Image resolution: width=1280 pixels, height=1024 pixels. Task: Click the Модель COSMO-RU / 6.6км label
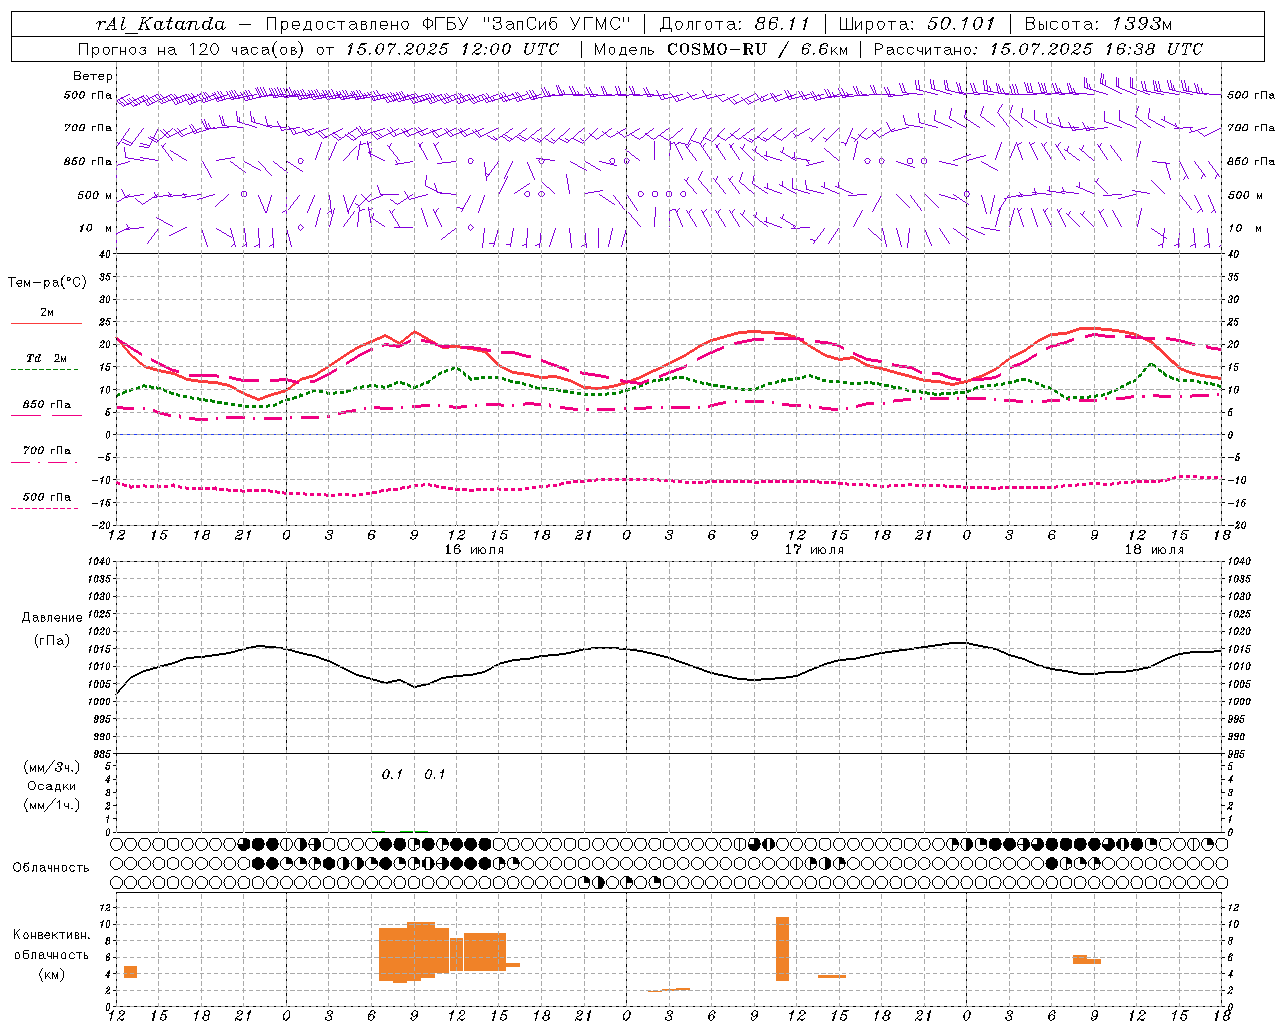tap(720, 49)
